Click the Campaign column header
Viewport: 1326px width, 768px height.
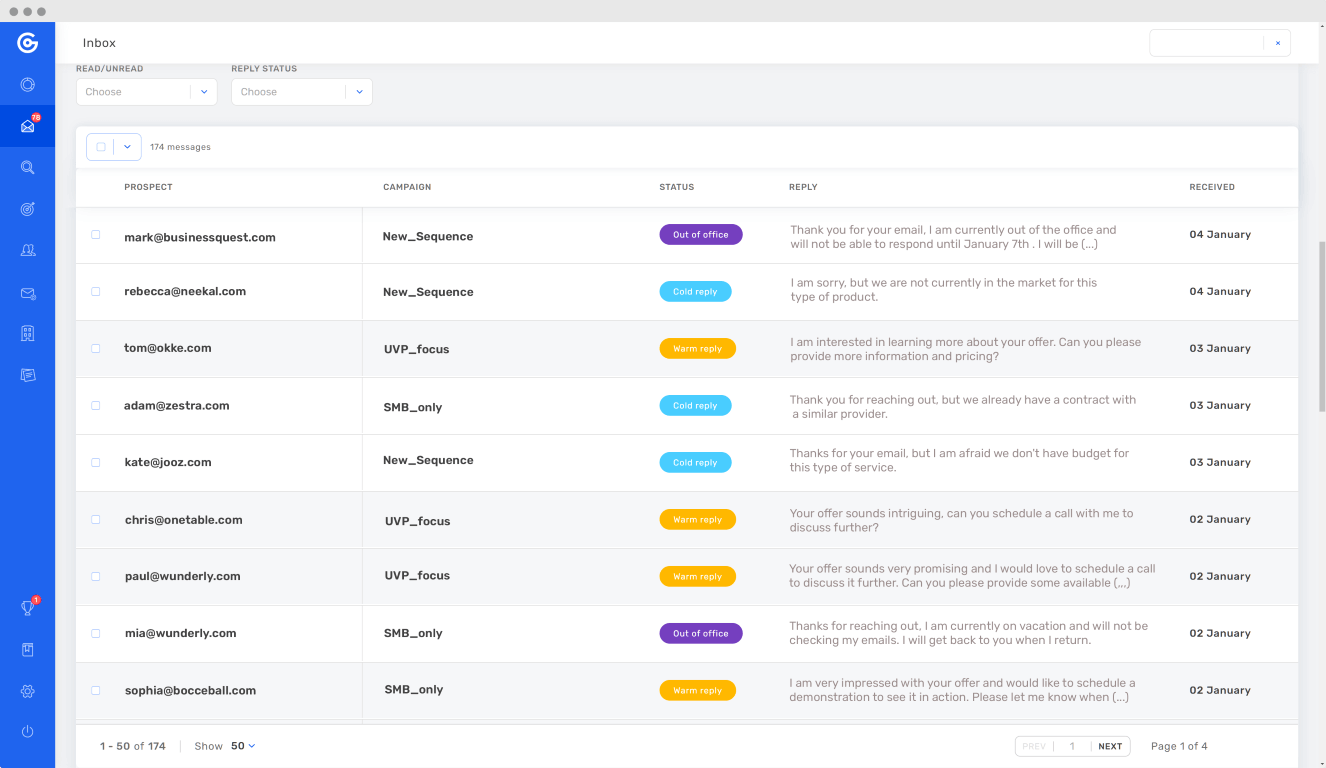pyautogui.click(x=407, y=187)
